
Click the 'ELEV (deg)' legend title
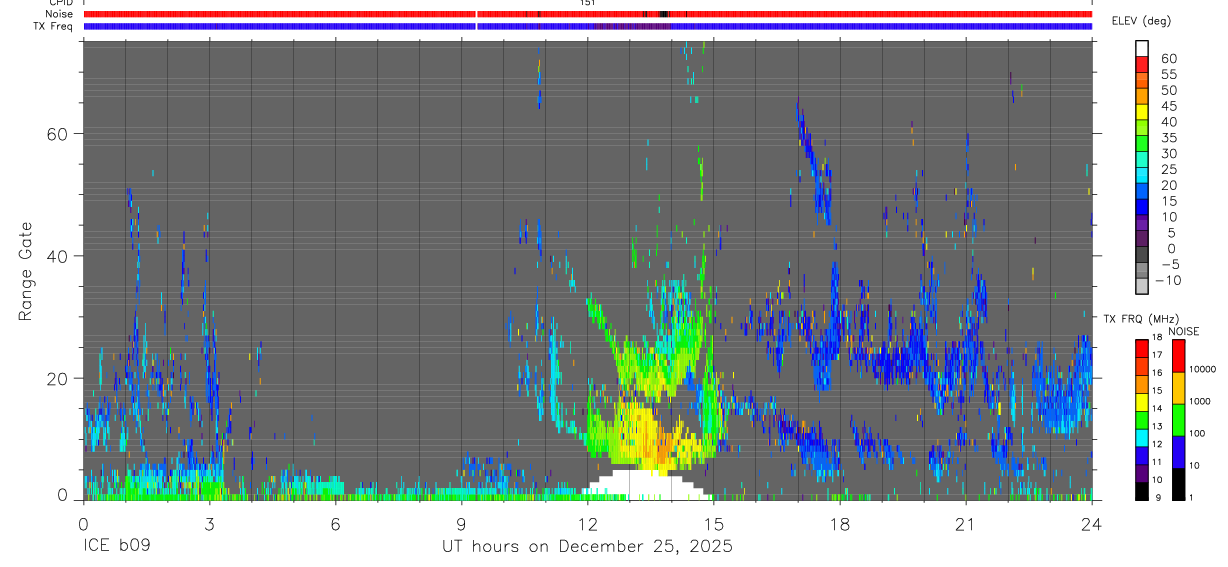1141,21
